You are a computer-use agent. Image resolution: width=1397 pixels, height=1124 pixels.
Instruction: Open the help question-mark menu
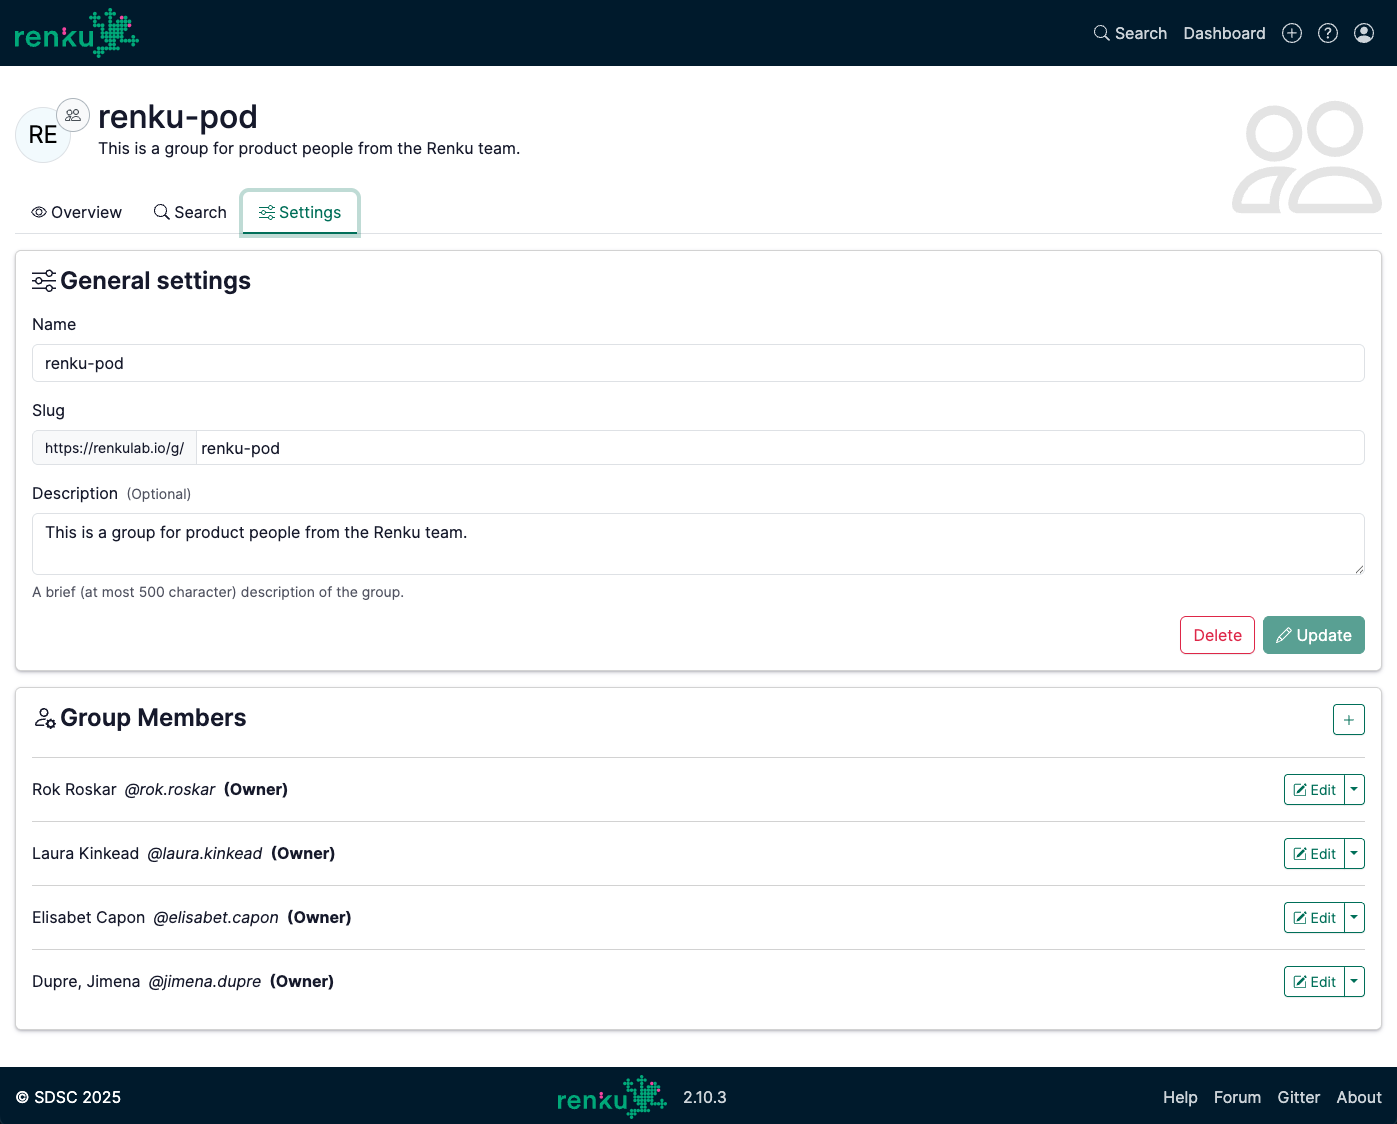pos(1328,33)
